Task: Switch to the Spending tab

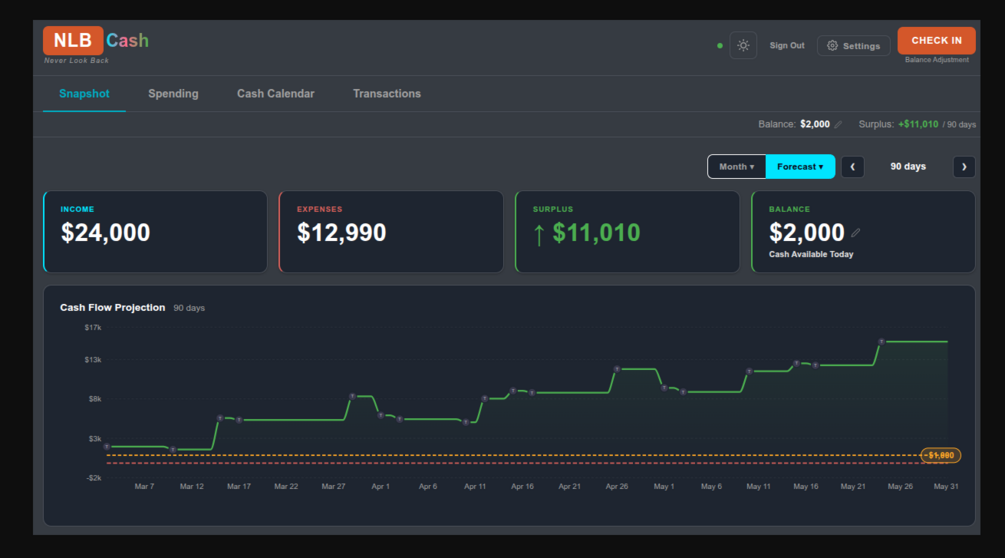Action: (x=173, y=94)
